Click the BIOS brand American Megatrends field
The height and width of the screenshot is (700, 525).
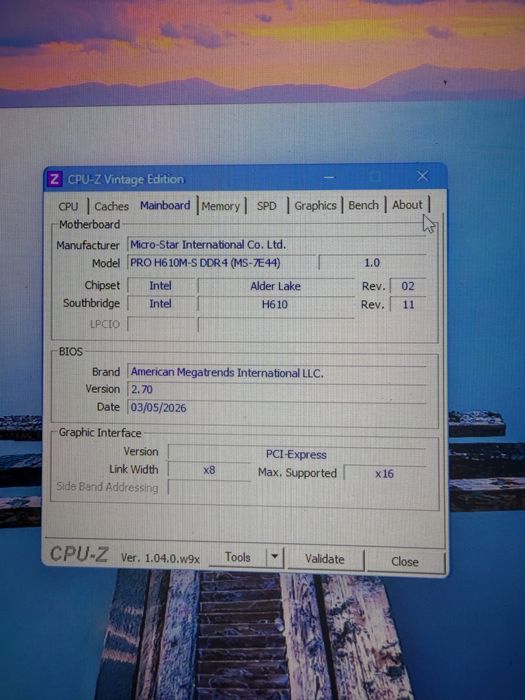276,373
